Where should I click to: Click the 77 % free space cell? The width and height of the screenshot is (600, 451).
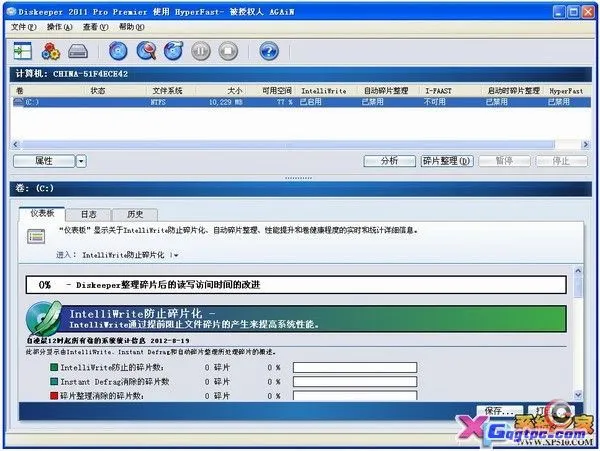pos(285,102)
